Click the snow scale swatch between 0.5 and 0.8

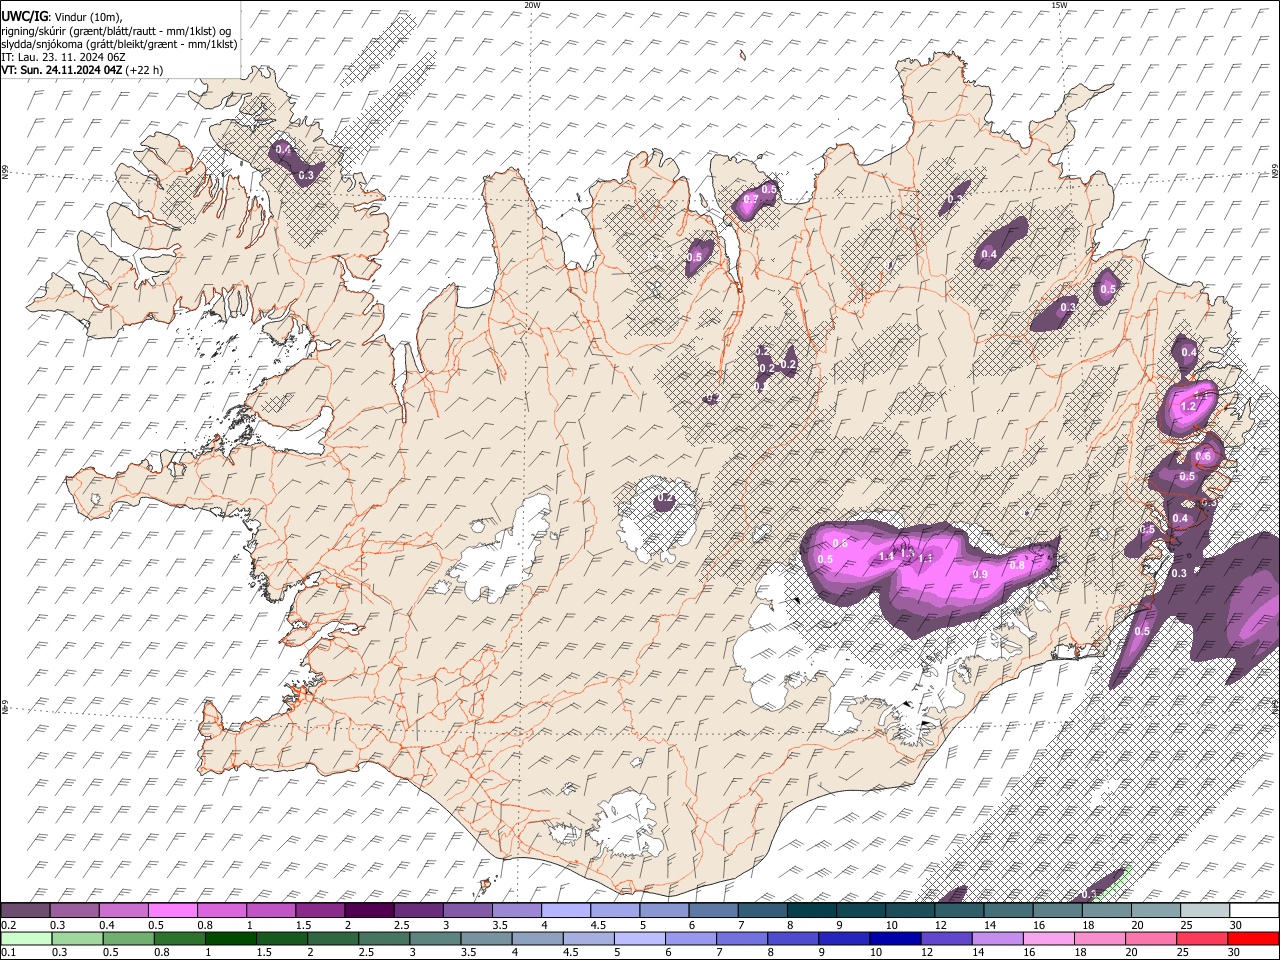coord(172,911)
